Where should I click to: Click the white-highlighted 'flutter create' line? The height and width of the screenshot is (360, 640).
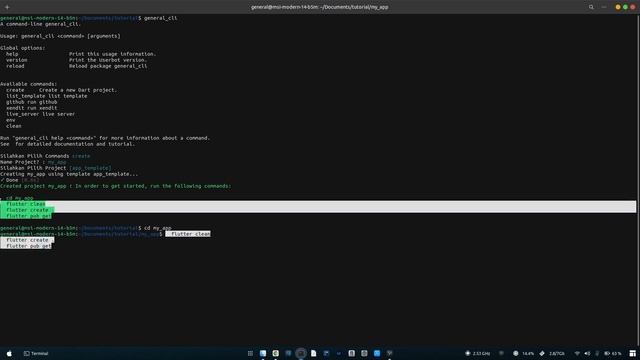point(27,240)
